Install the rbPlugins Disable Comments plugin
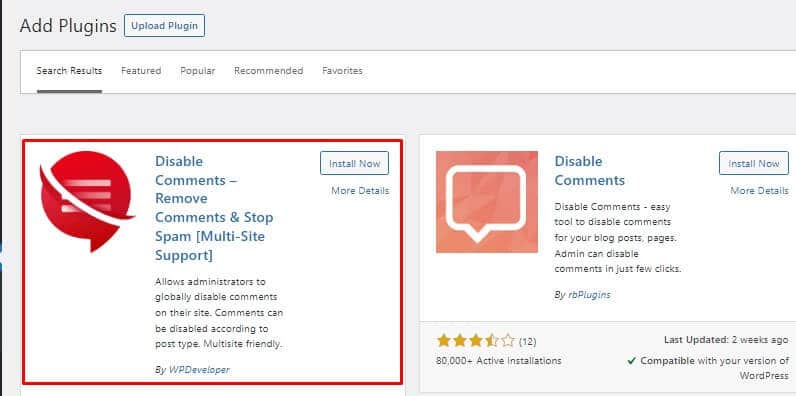The image size is (796, 396). [754, 163]
